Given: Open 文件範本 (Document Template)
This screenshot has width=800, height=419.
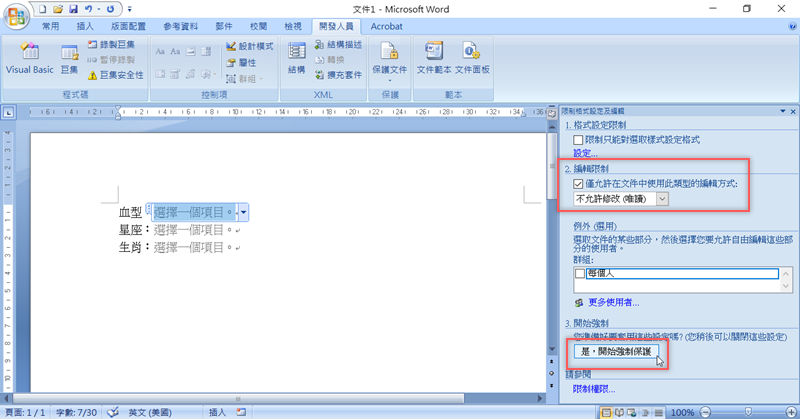Looking at the screenshot, I should pos(434,58).
